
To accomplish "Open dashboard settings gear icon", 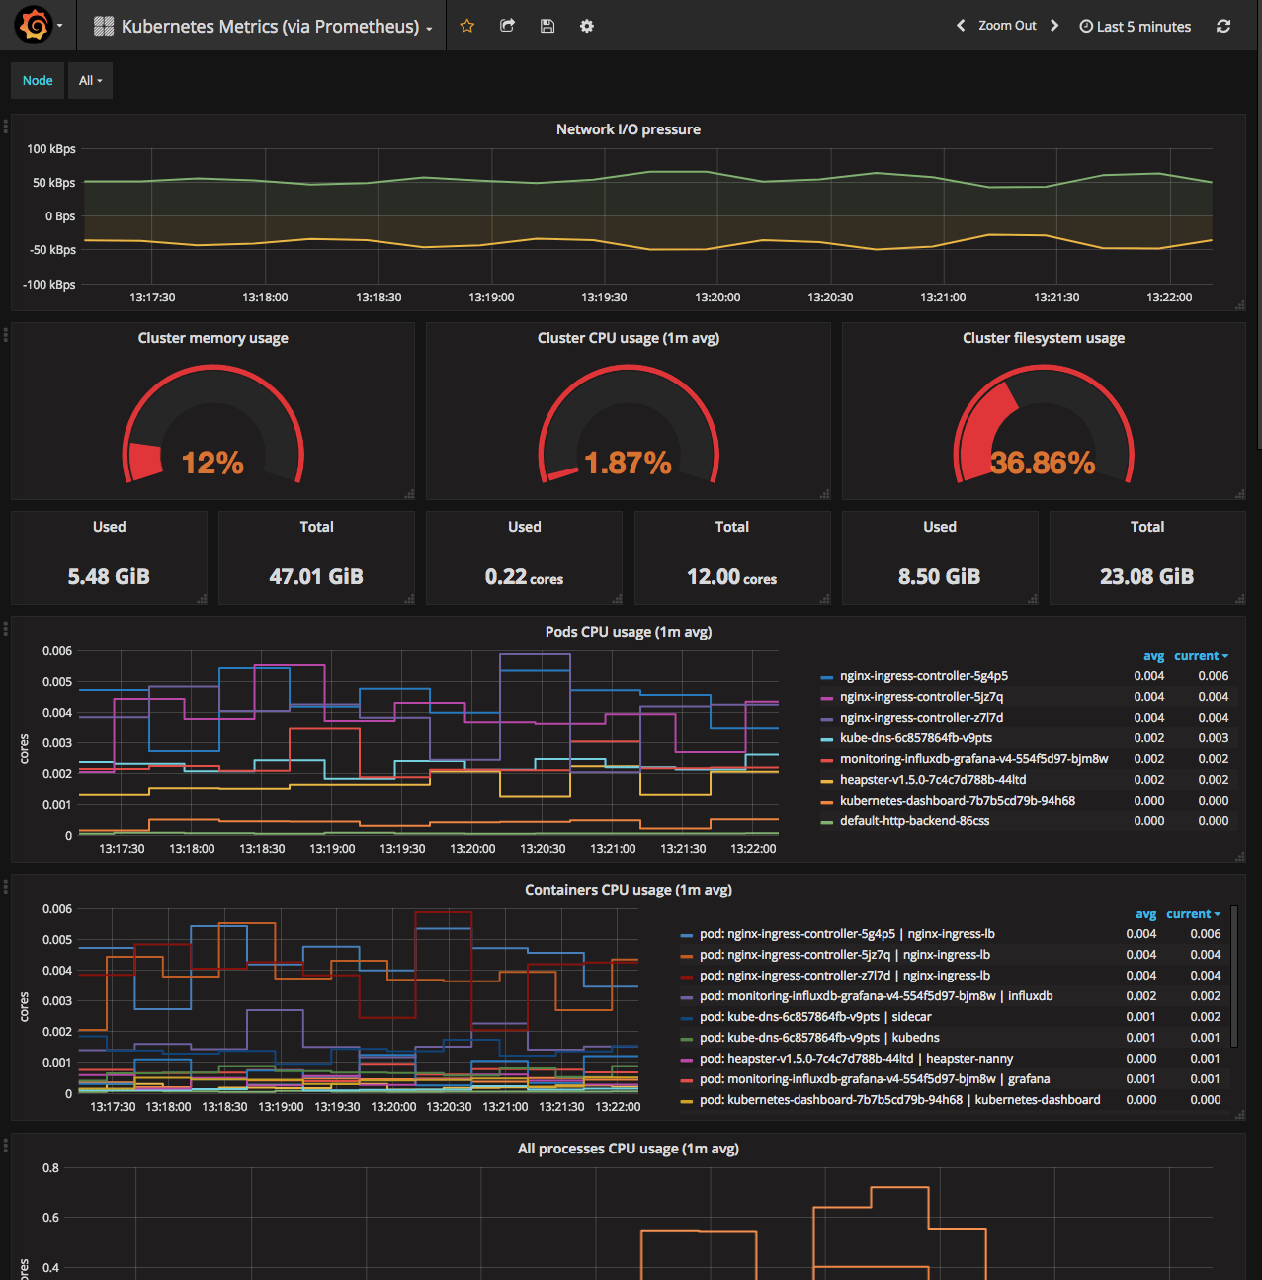I will (x=587, y=26).
